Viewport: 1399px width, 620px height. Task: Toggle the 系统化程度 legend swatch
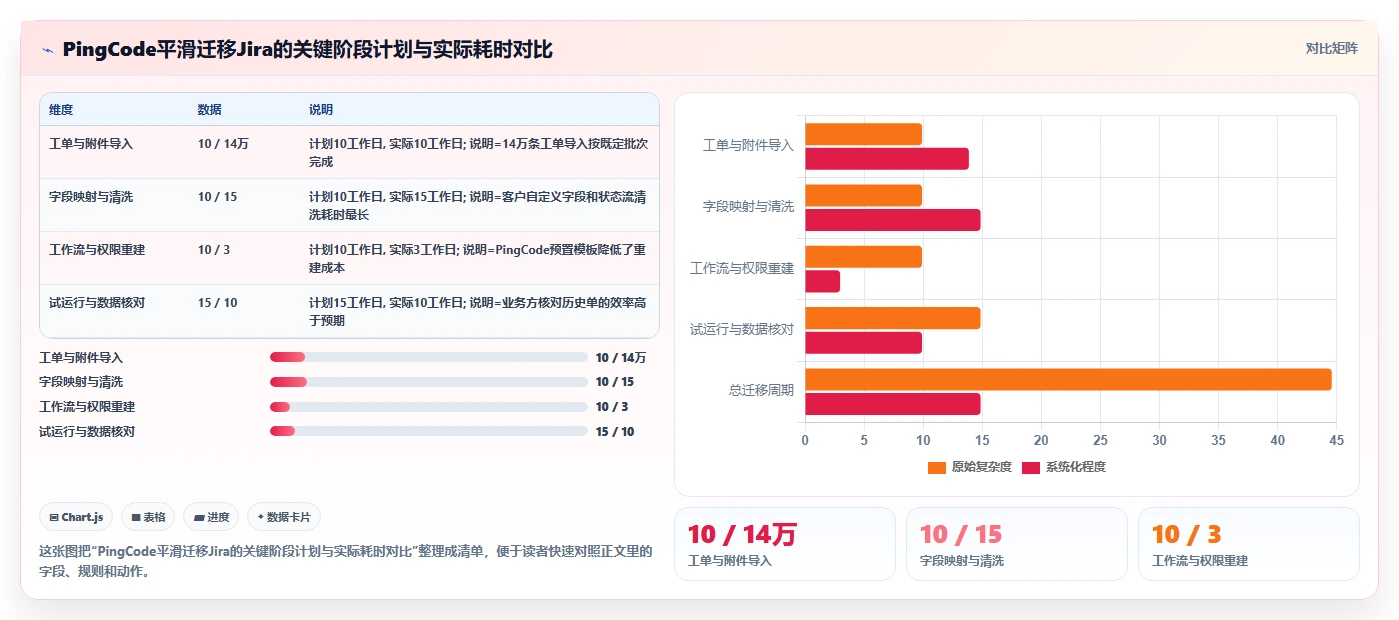(1030, 467)
